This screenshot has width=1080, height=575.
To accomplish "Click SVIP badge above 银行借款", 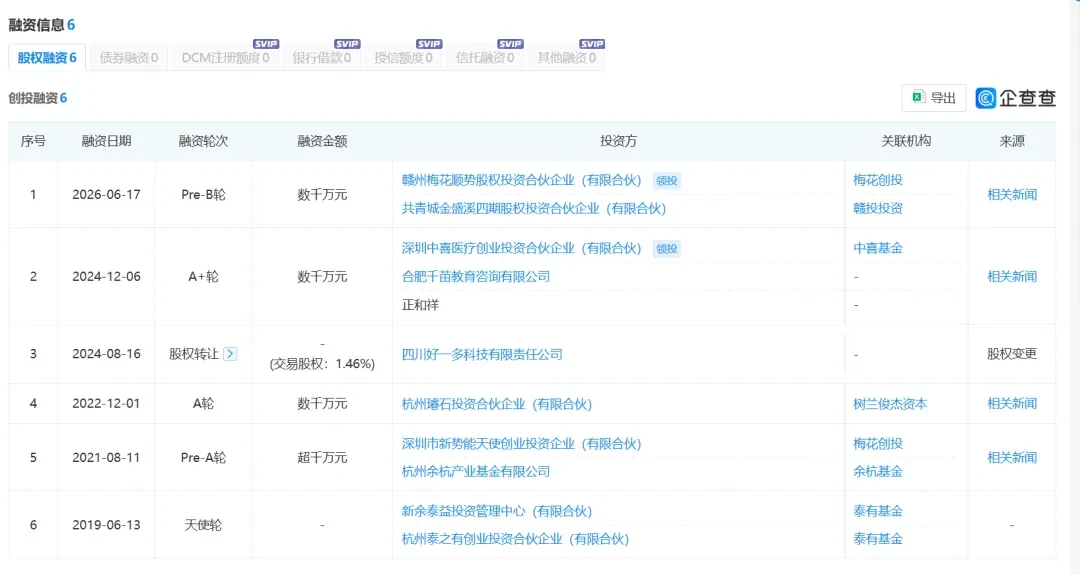I will click(347, 44).
